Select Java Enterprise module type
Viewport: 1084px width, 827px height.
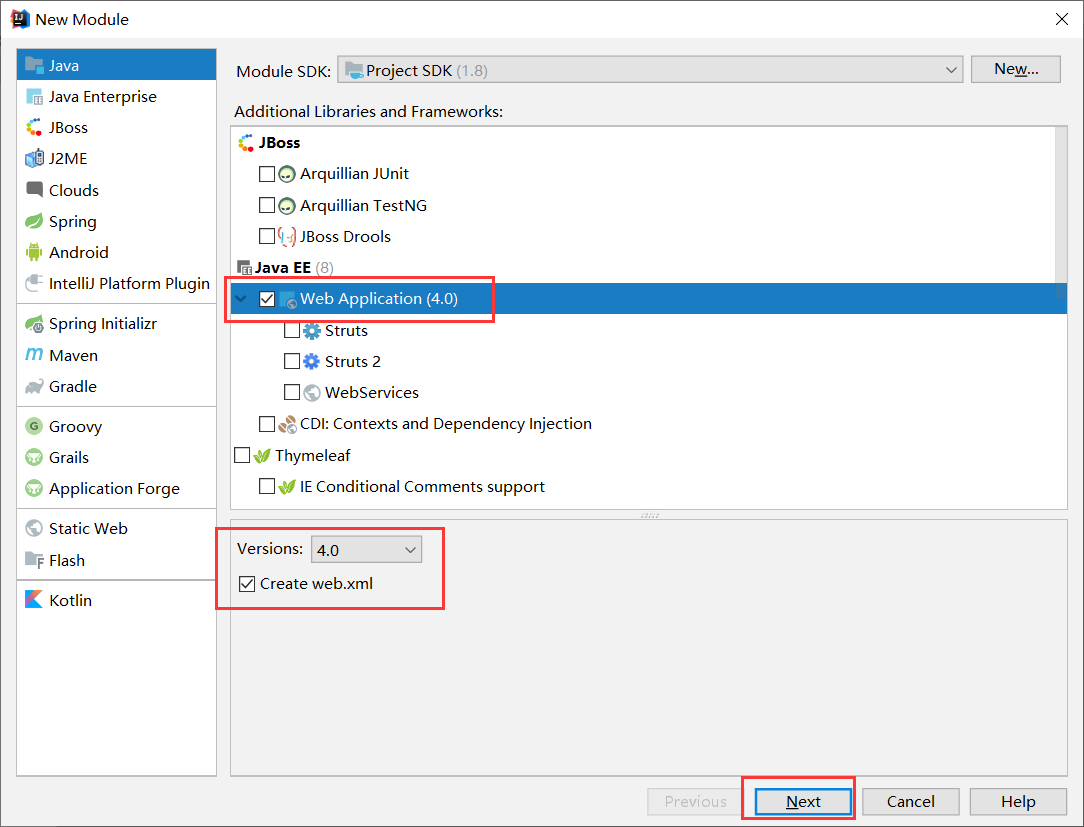tap(117, 97)
